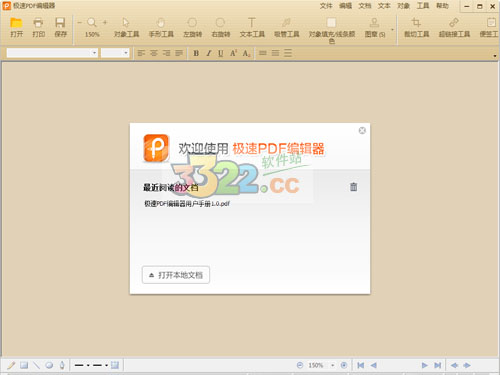Click the 打开本地文档 button

point(176,275)
